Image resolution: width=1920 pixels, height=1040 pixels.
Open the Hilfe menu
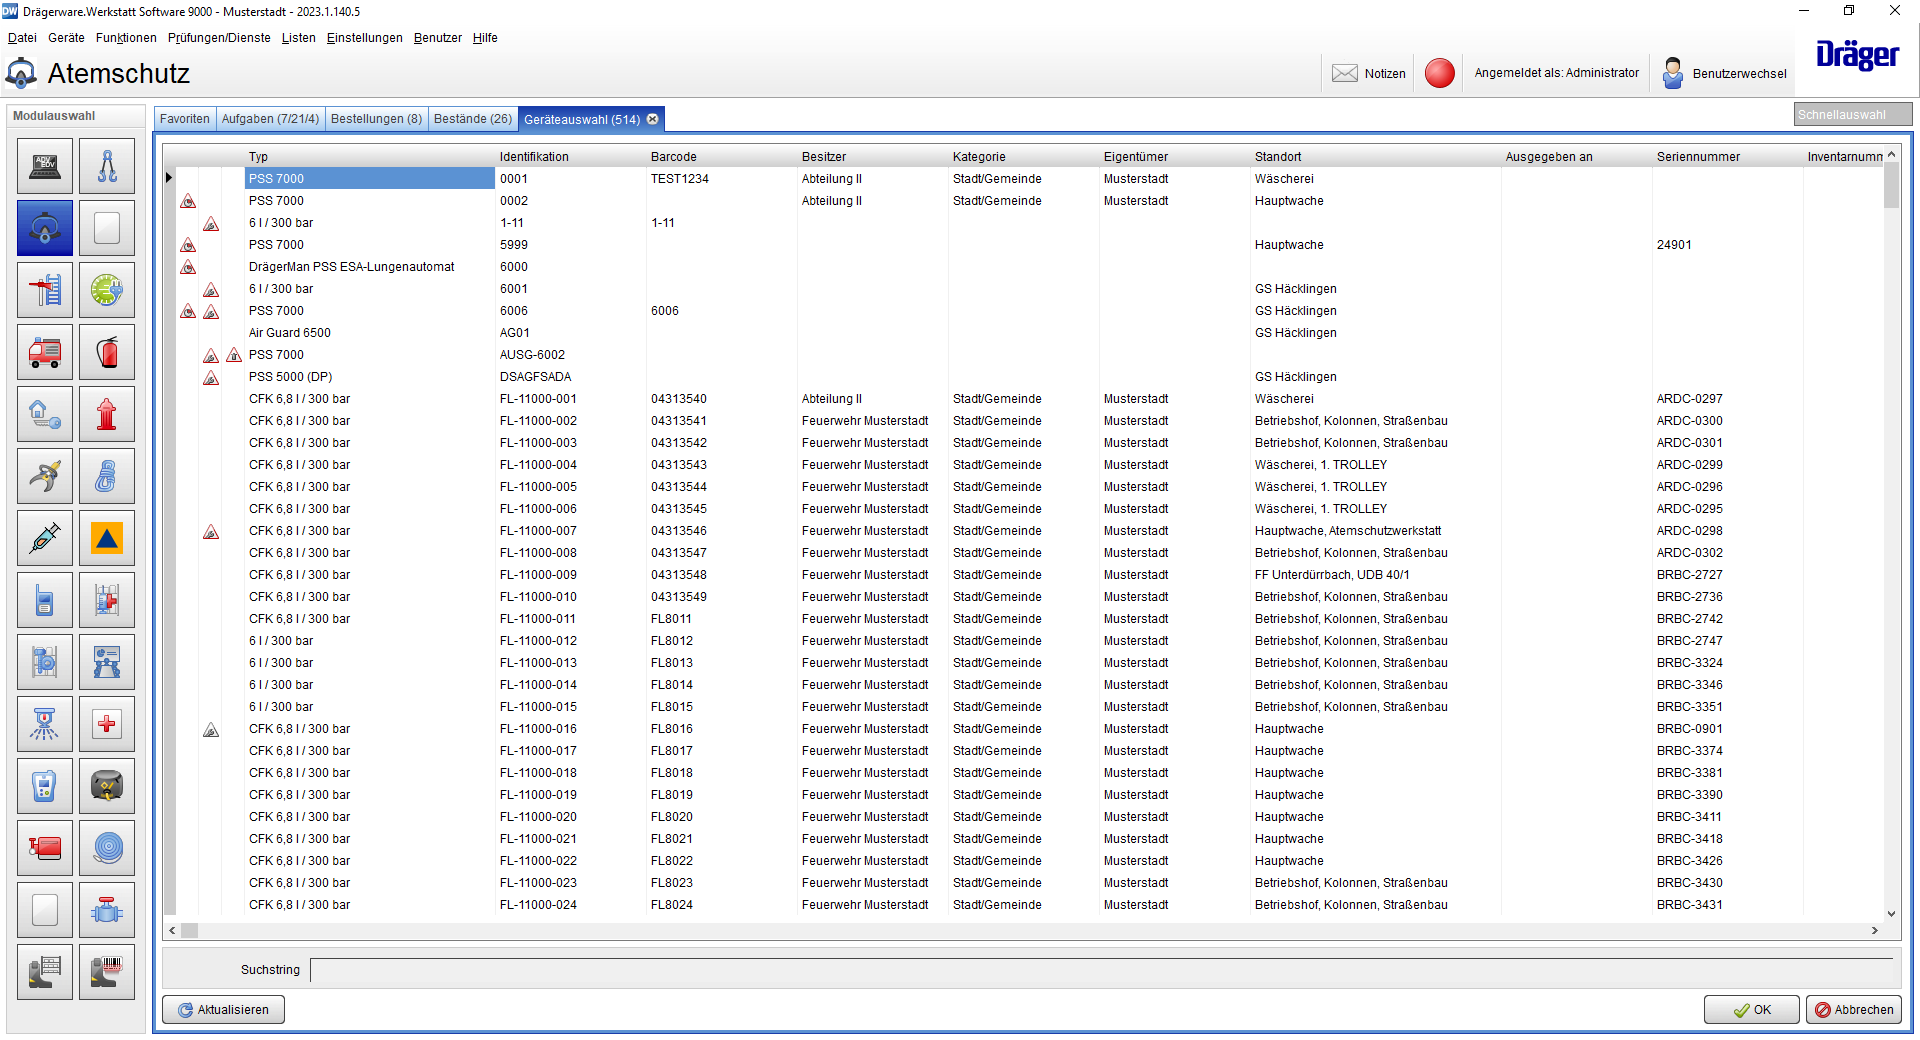point(485,38)
